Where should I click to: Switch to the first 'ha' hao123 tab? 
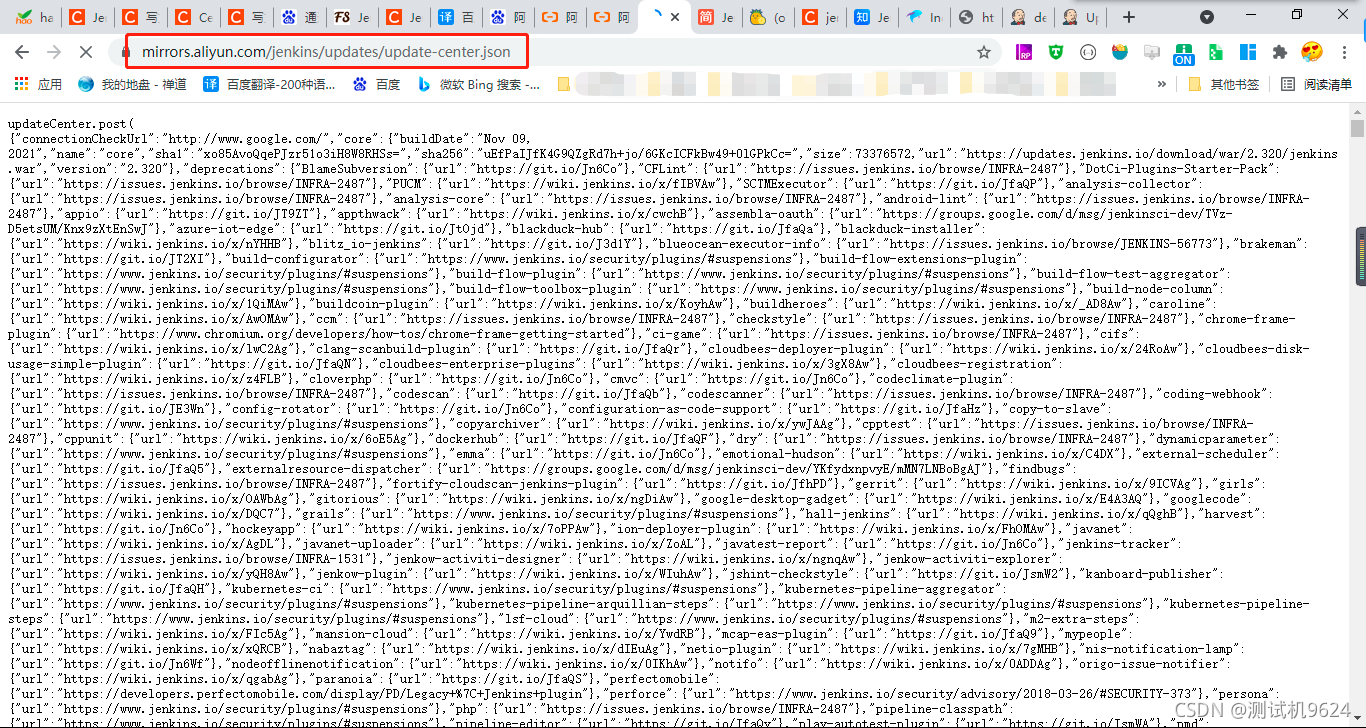pos(34,17)
